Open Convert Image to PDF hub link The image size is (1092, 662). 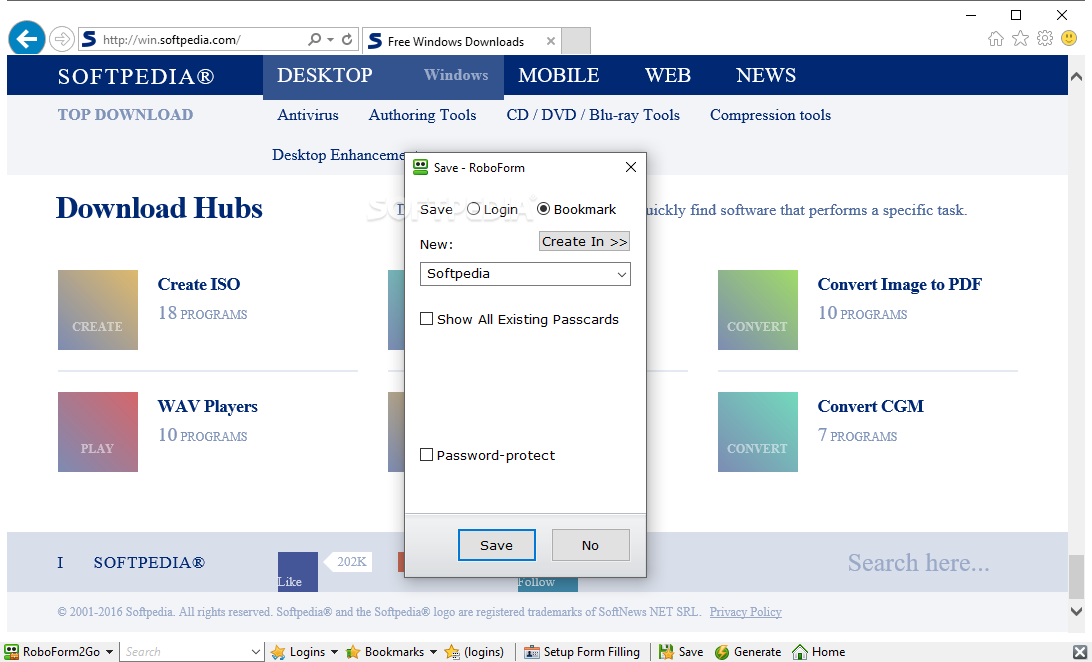pos(900,285)
